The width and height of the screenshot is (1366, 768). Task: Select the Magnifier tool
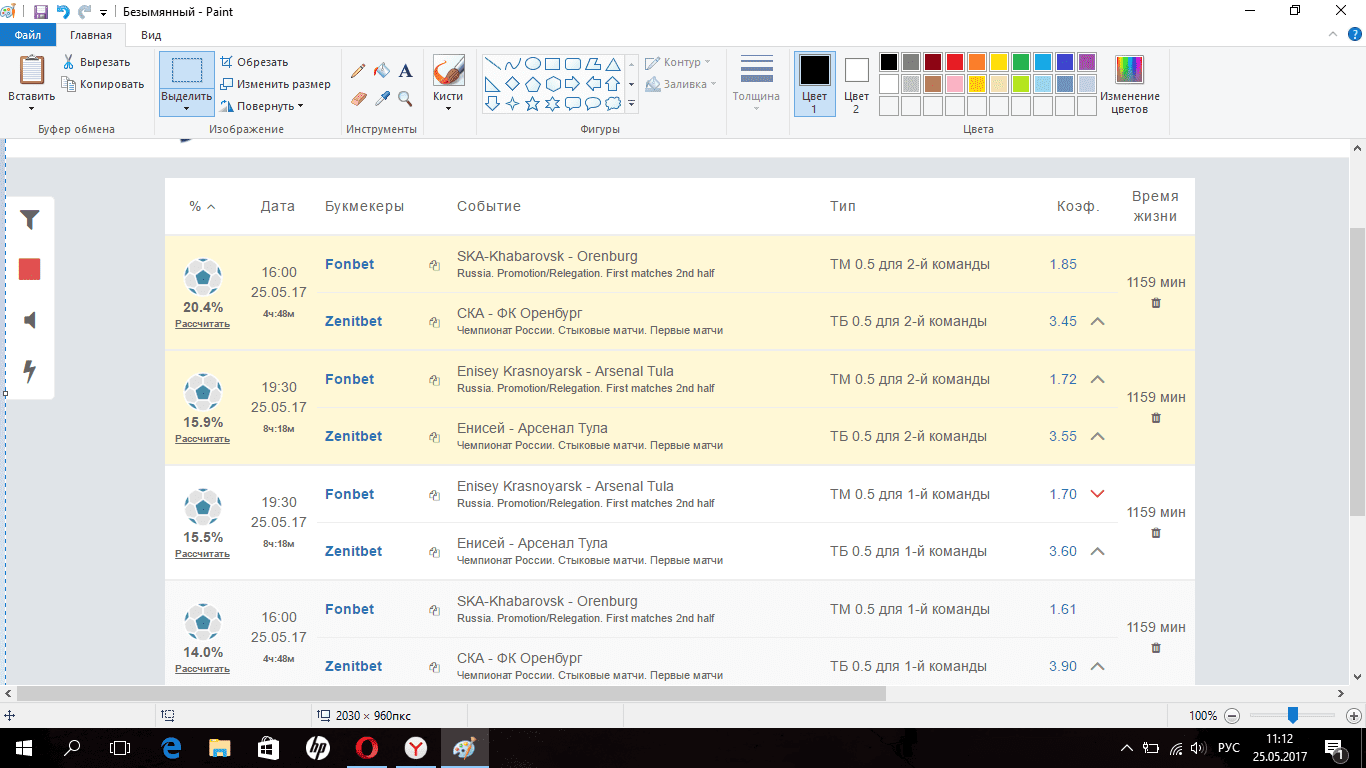click(405, 98)
